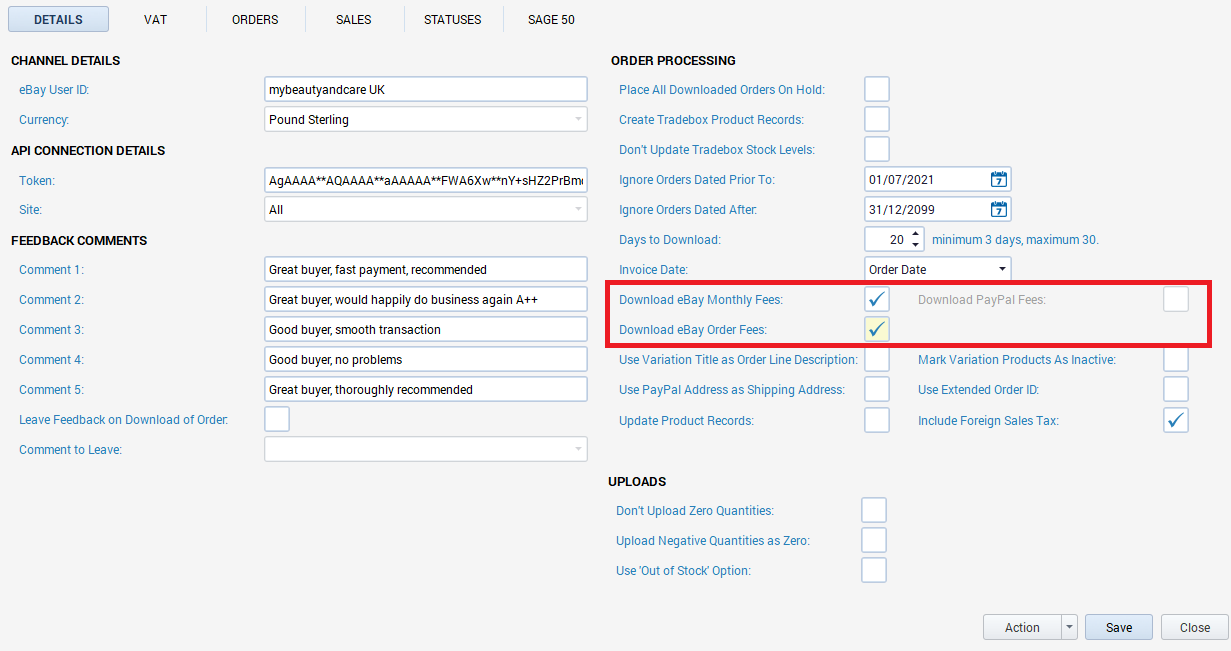This screenshot has height=651, width=1231.
Task: Click the Save button
Action: pos(1119,627)
